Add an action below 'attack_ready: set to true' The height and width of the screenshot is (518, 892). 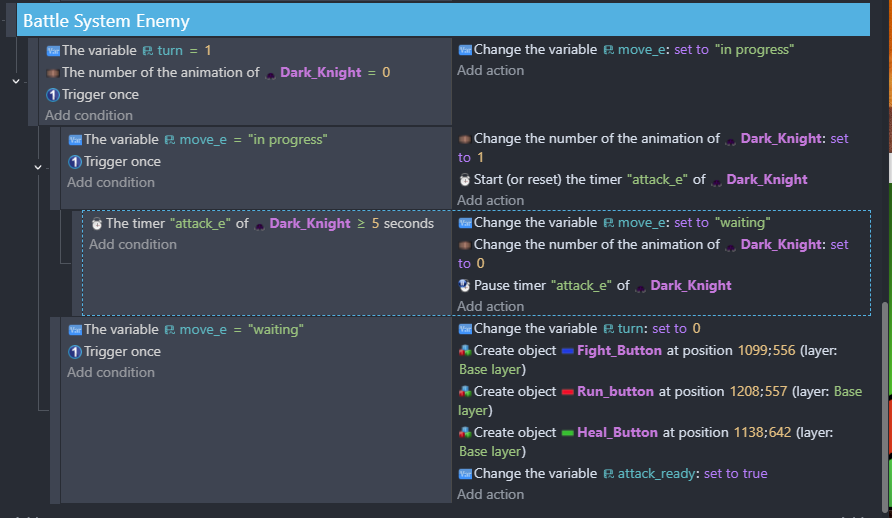490,494
